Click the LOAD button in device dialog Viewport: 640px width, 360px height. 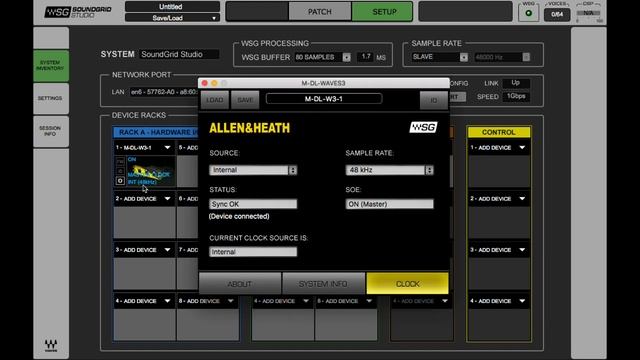tap(214, 100)
